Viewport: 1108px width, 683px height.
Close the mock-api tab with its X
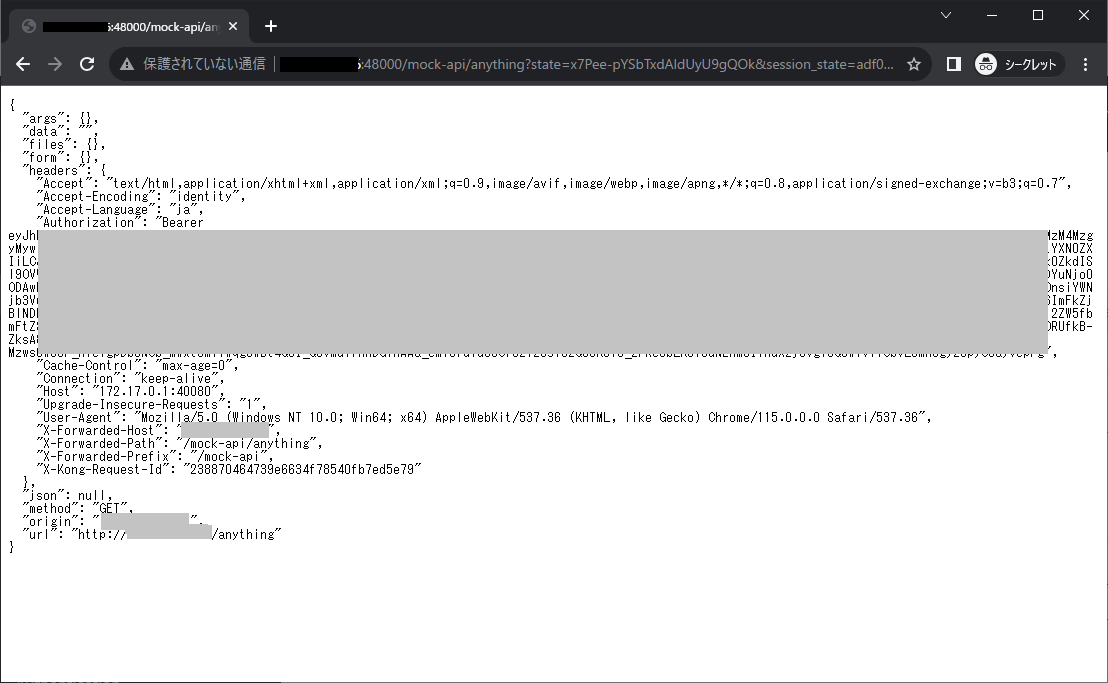[232, 26]
